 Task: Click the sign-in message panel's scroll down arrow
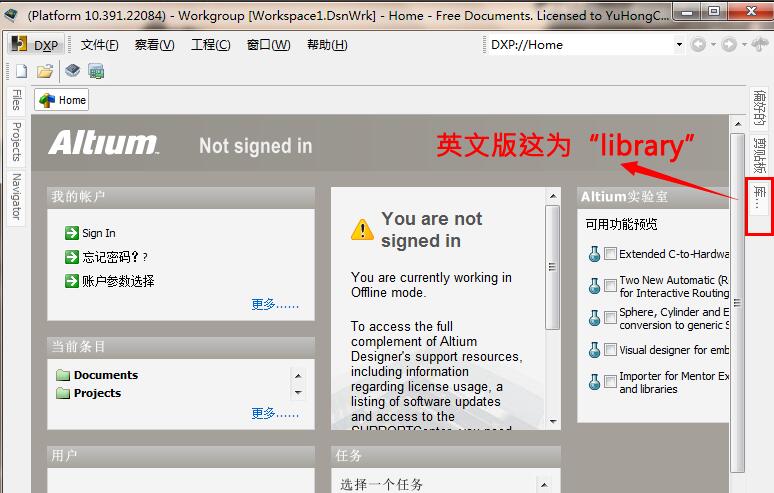tap(553, 421)
